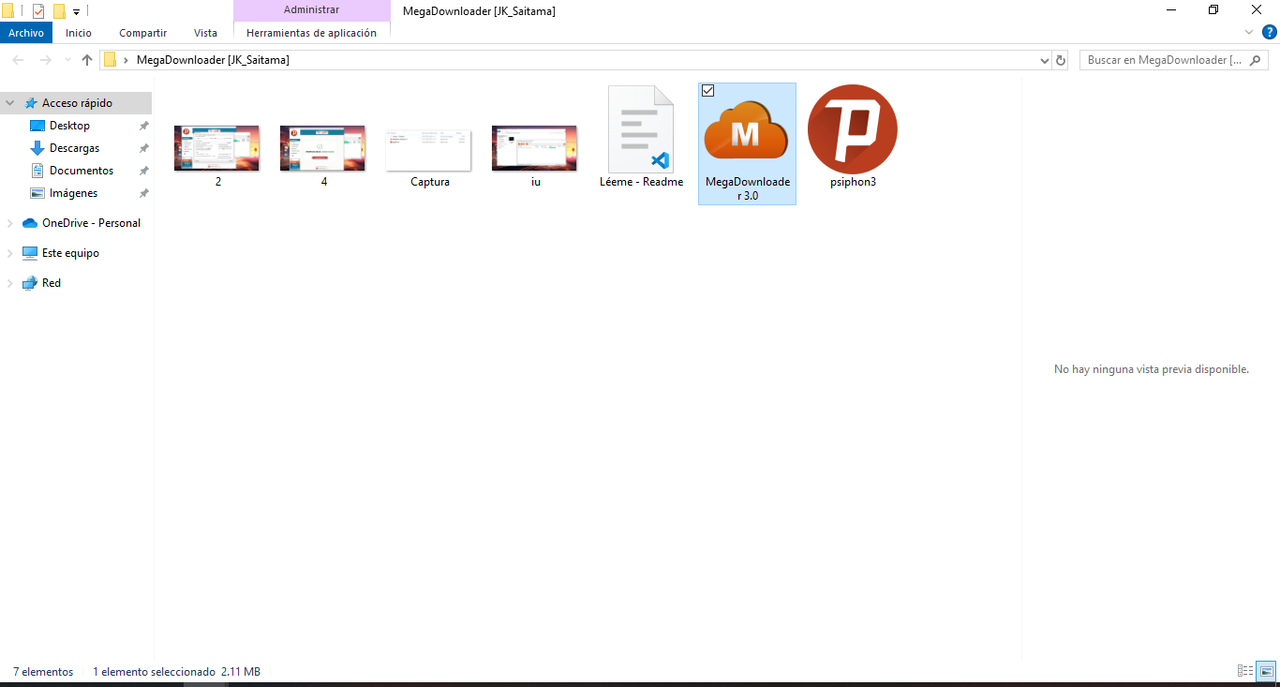
Task: Click the New folder icon in title bar
Action: point(59,11)
